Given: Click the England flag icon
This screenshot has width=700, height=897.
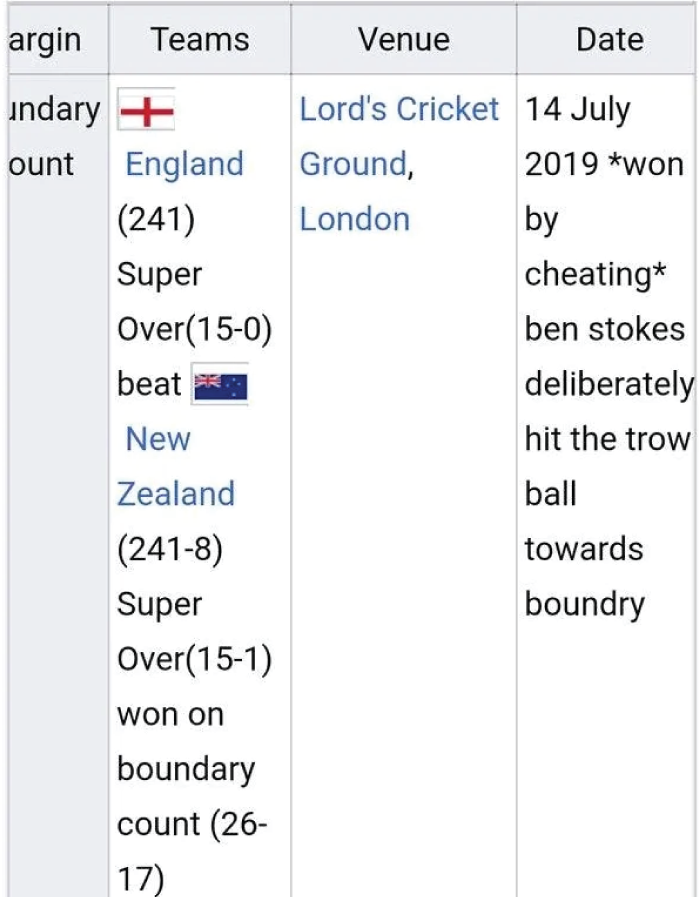Looking at the screenshot, I should click(x=146, y=109).
